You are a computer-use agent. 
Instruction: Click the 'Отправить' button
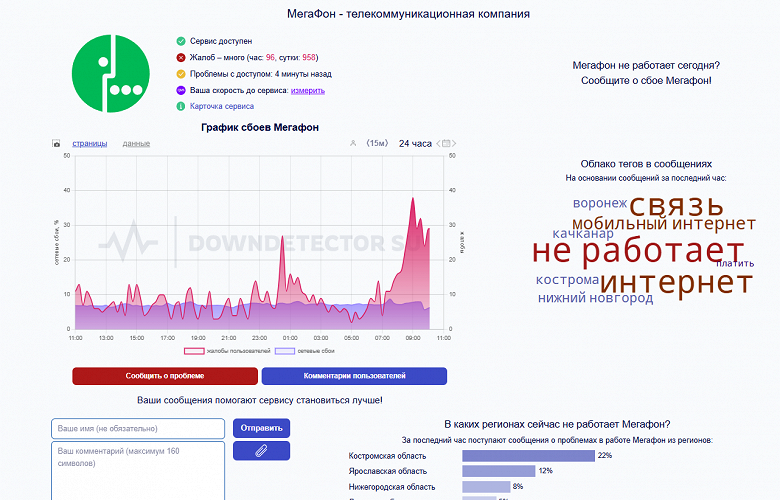click(x=262, y=428)
